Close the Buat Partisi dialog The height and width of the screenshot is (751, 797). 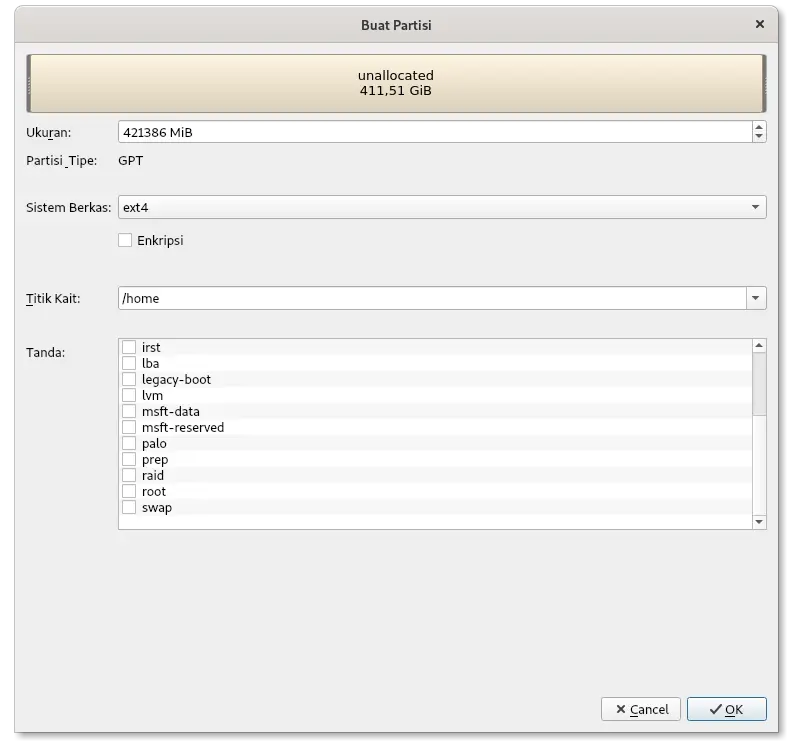tap(759, 24)
